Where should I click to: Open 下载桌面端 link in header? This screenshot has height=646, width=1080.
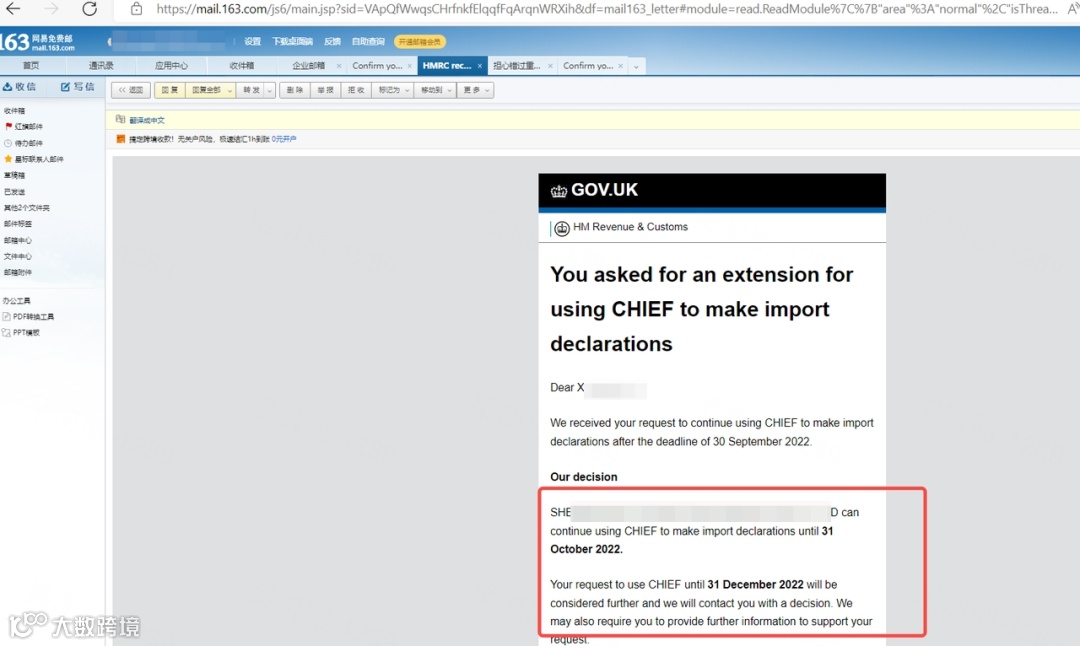(x=292, y=41)
